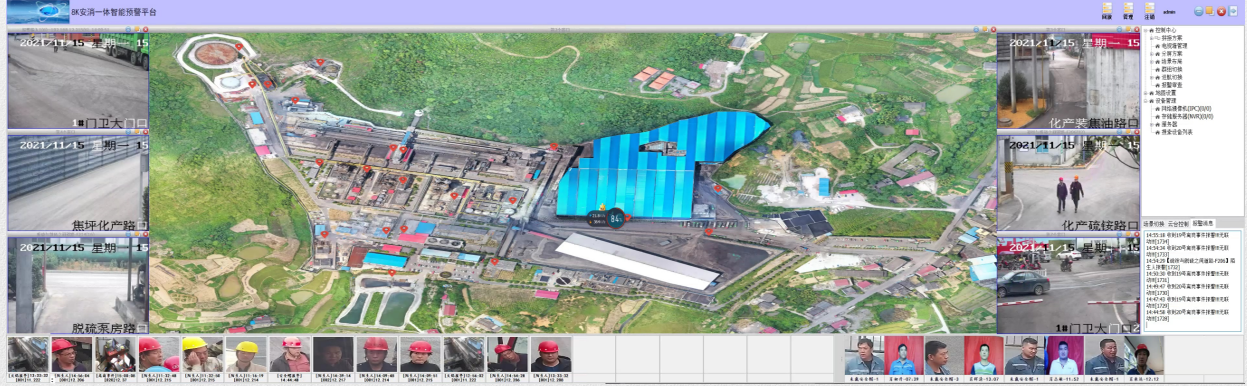Viewport: 1247px width, 386px height.
Task: Expand the 地图设置 tree node
Action: [1146, 93]
